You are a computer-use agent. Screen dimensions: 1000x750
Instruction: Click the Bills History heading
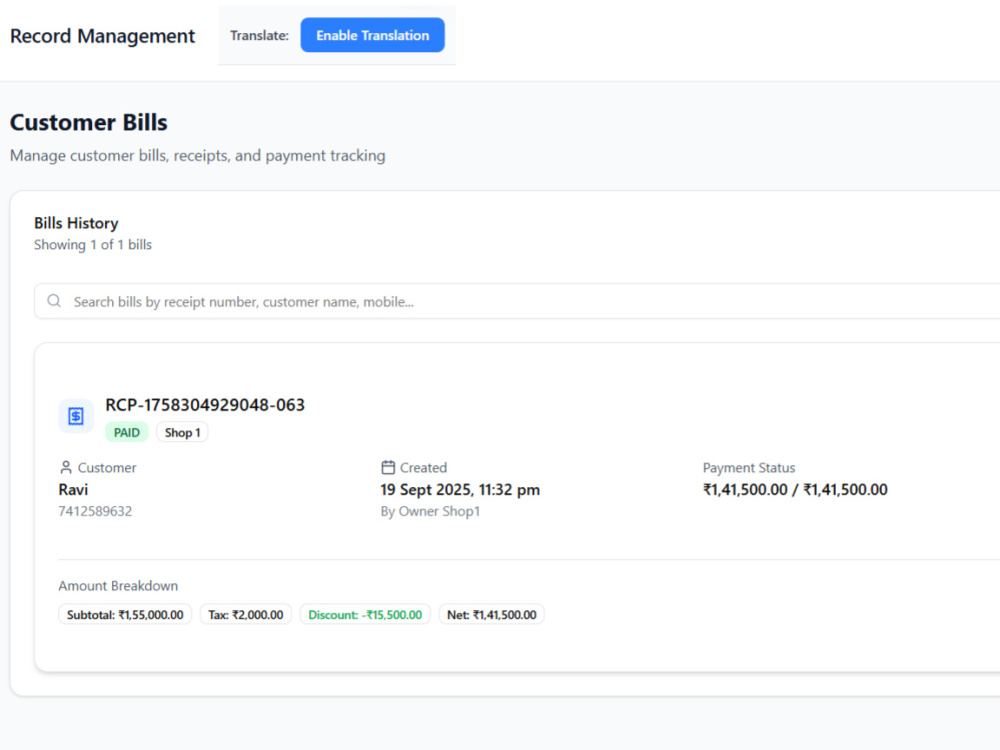pos(76,223)
